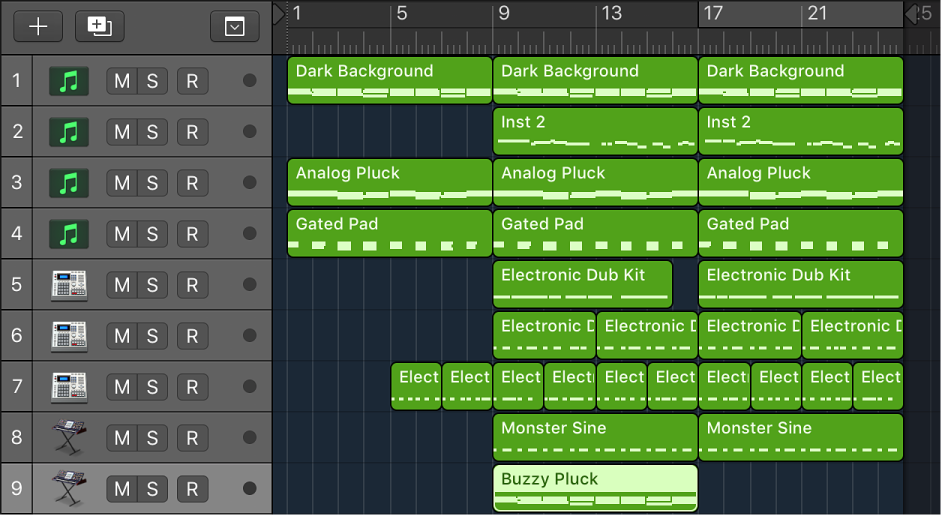Click track 2 round status dot

tap(249, 132)
